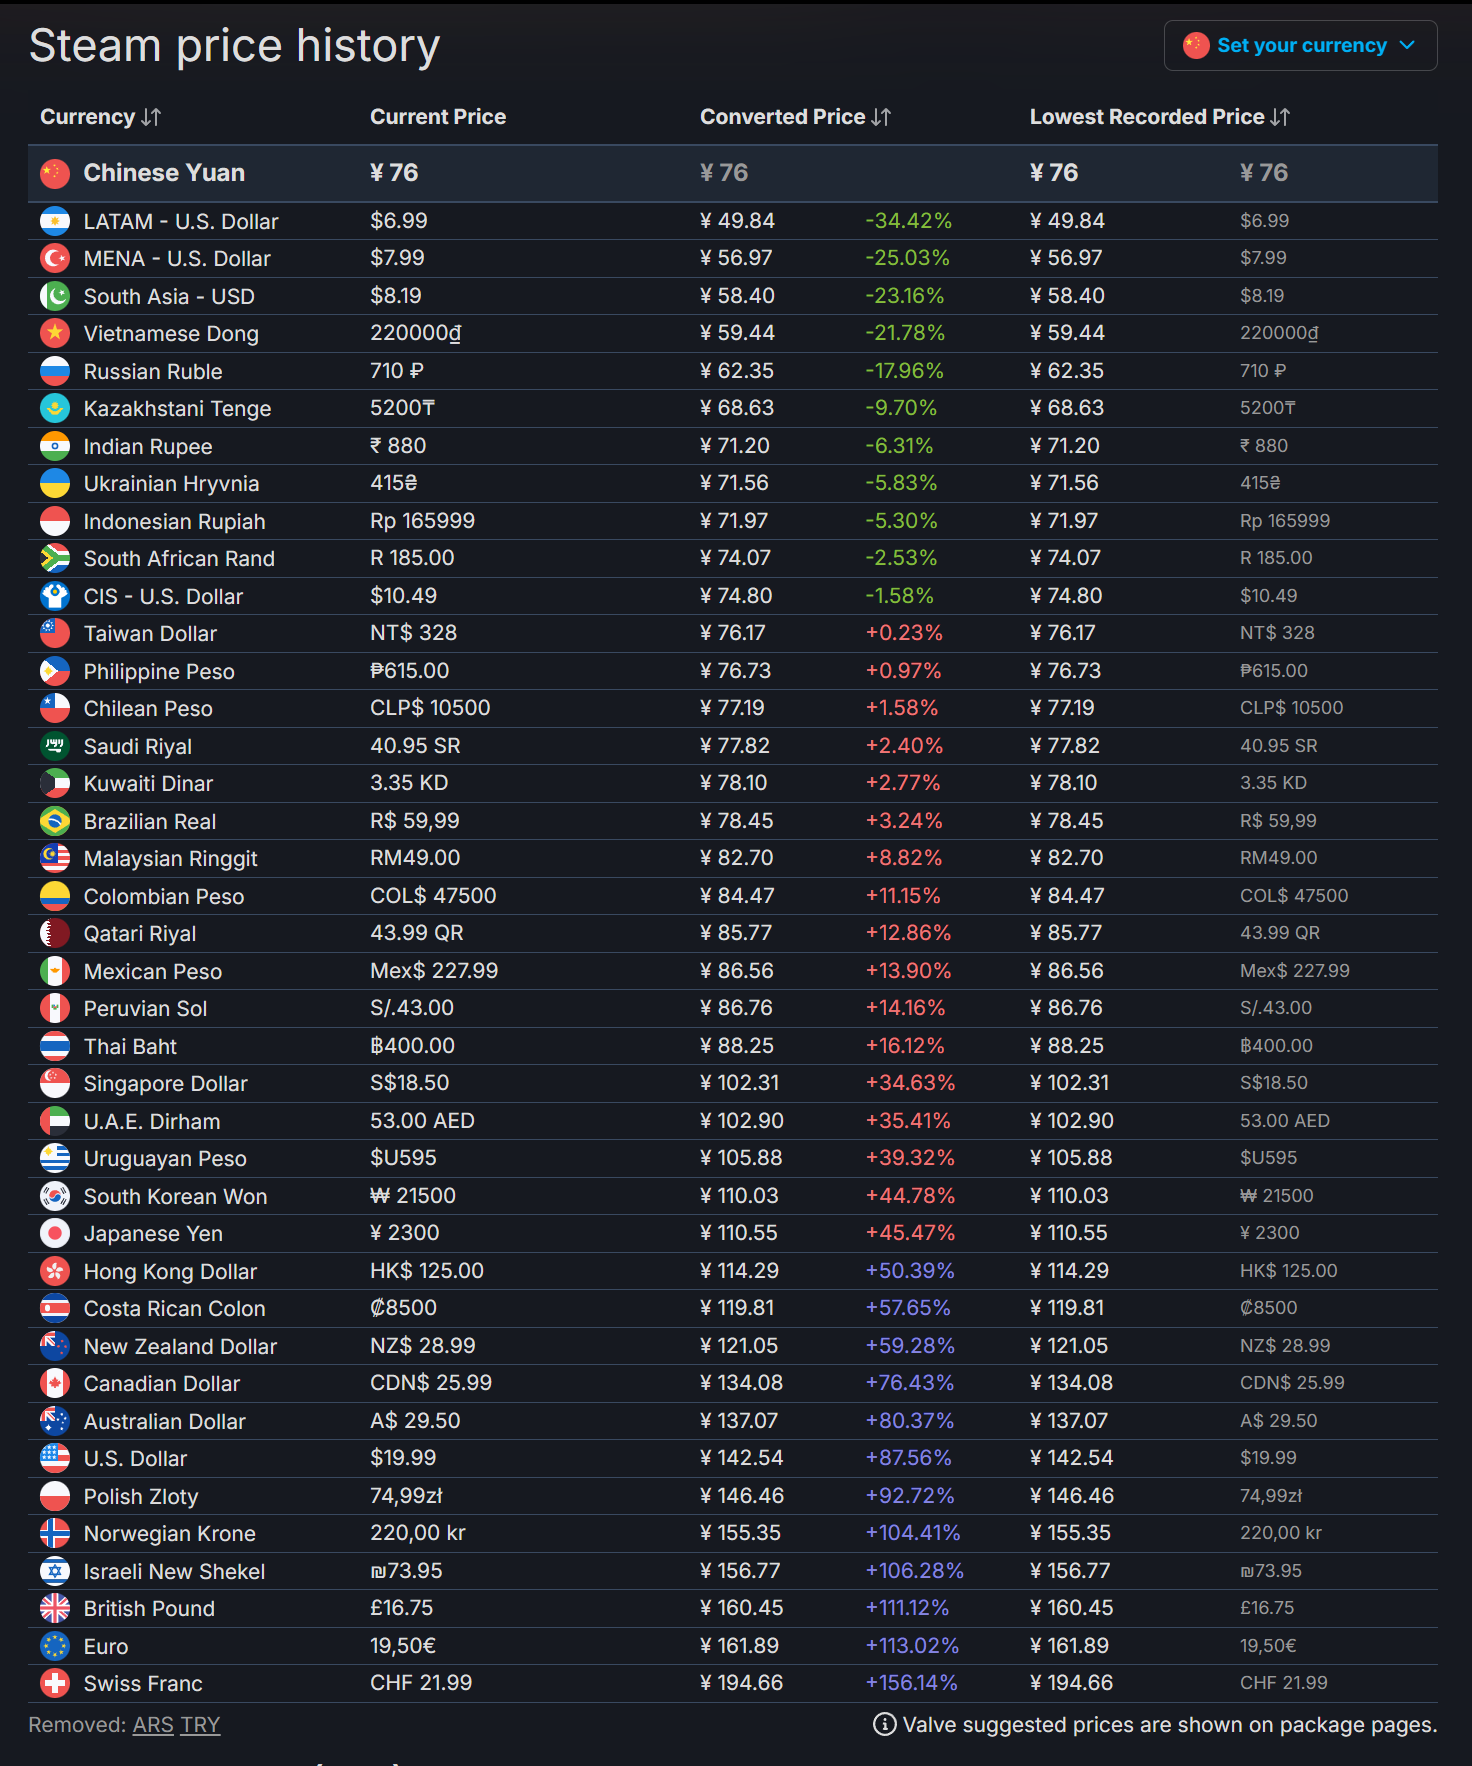Sort the table by Currency column
This screenshot has width=1472, height=1766.
(x=100, y=117)
